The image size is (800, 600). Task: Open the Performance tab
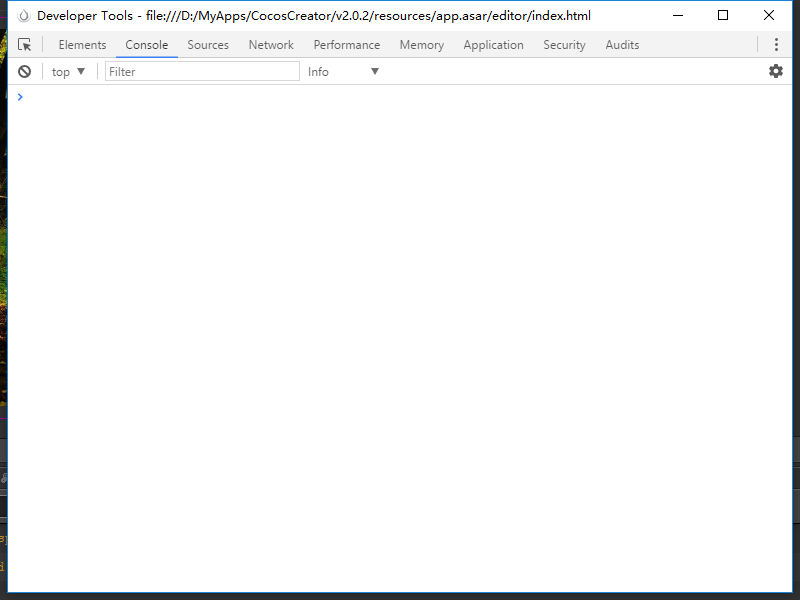(x=346, y=45)
